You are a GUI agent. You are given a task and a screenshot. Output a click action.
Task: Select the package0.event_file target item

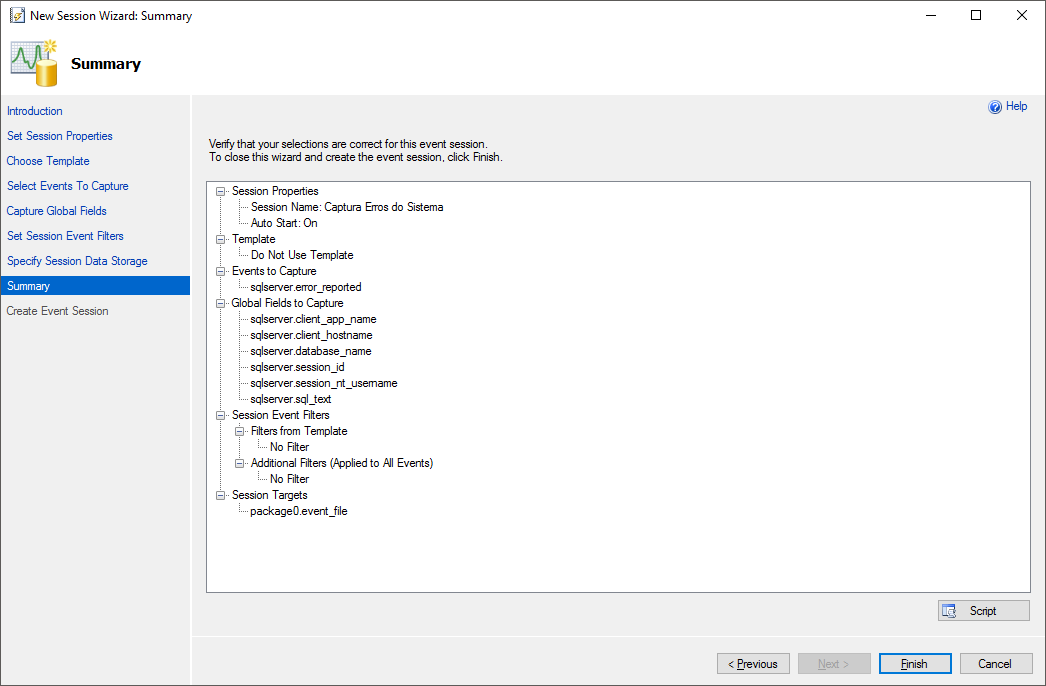299,511
